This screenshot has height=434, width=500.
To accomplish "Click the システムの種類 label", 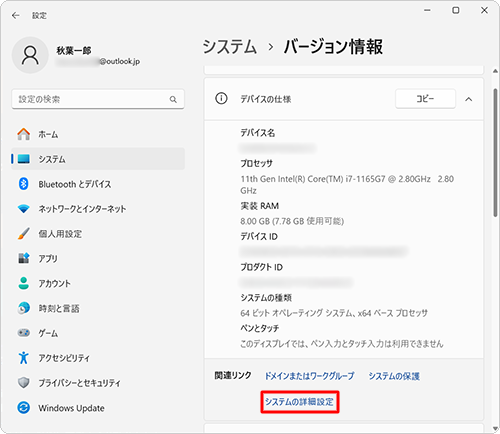I will click(x=266, y=298).
